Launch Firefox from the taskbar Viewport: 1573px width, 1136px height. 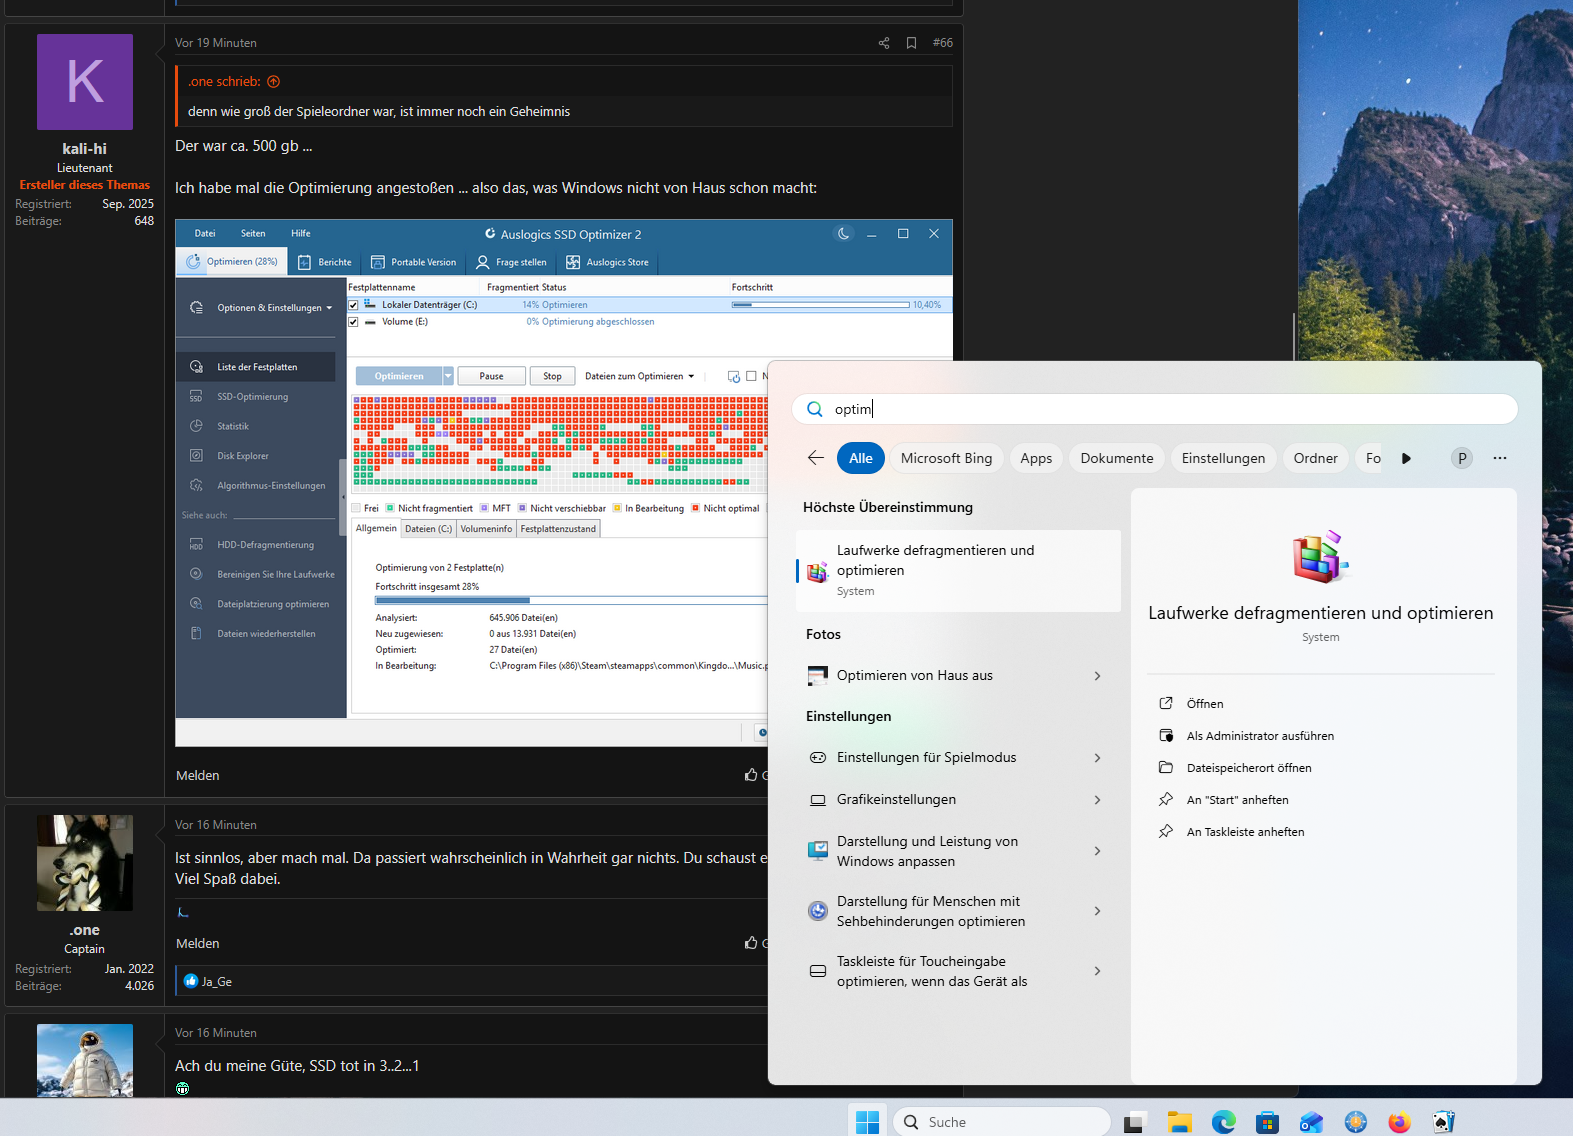click(x=1399, y=1122)
